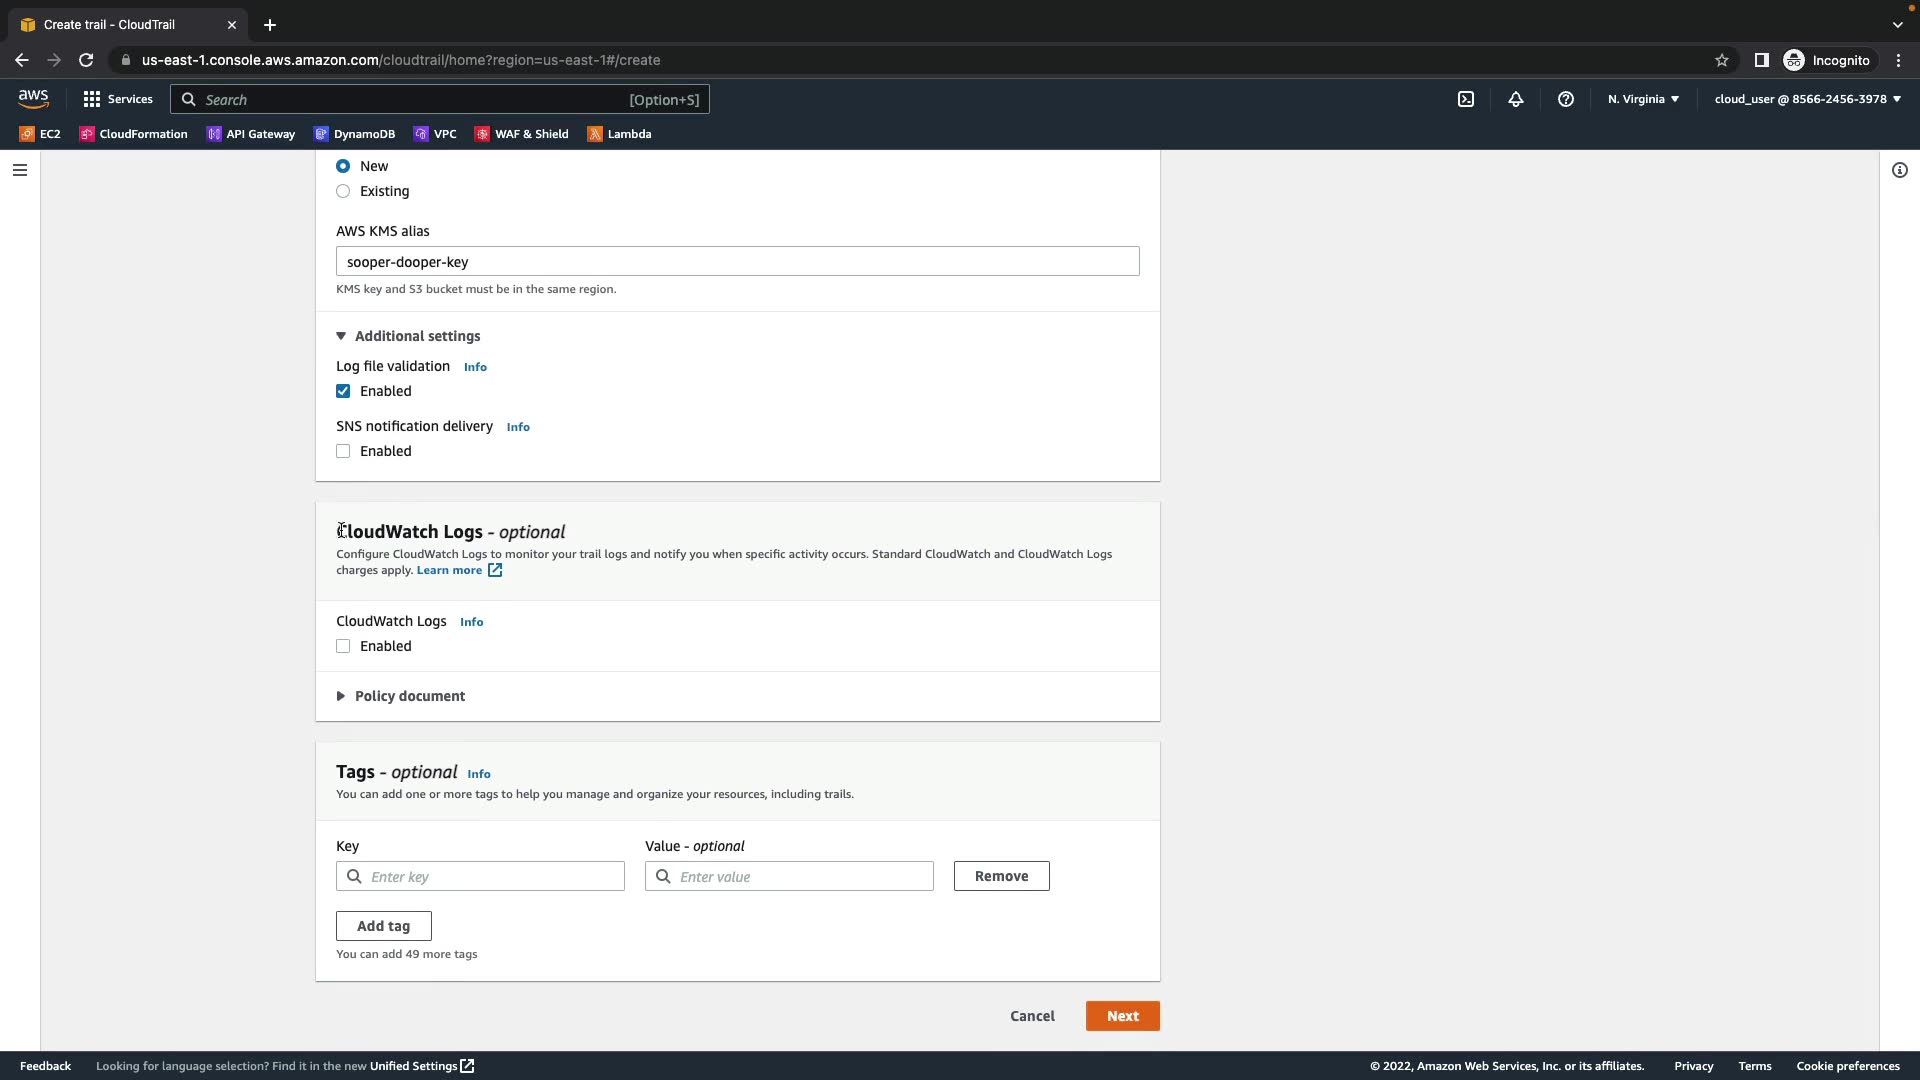Screen dimensions: 1920x1080
Task: Open left navigation hamburger menu
Action: click(19, 170)
